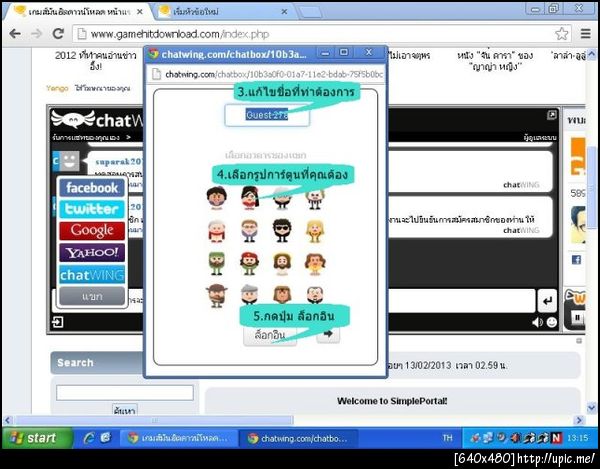This screenshot has height=469, width=600.
Task: Go back with the browser back arrow
Action: coord(15,34)
